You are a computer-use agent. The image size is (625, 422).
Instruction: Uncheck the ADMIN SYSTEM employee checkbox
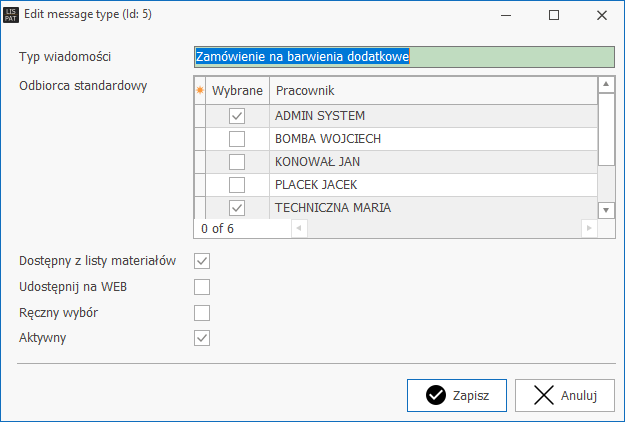237,116
